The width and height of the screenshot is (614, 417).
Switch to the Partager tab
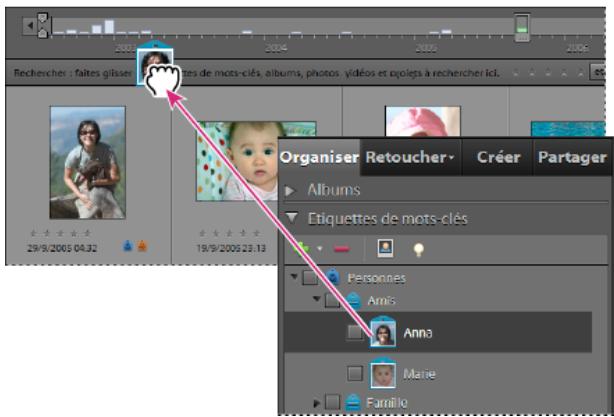tap(572, 157)
